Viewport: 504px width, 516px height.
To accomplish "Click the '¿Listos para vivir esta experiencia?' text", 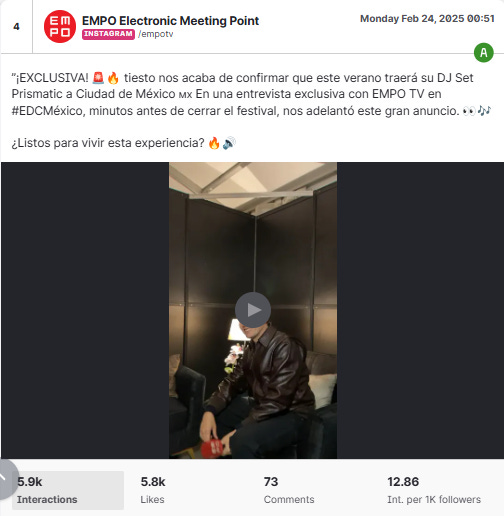I will click(108, 143).
